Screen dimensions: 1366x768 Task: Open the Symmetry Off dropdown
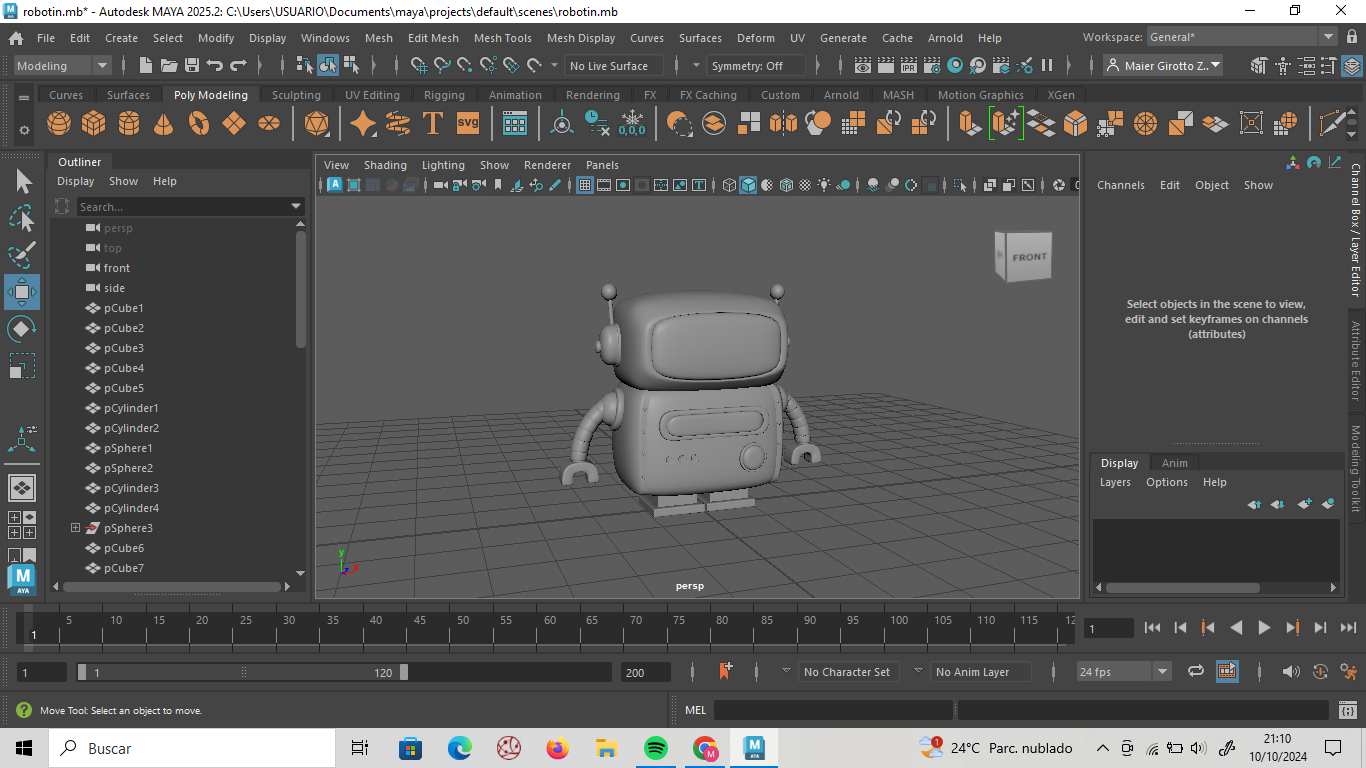pyautogui.click(x=756, y=66)
